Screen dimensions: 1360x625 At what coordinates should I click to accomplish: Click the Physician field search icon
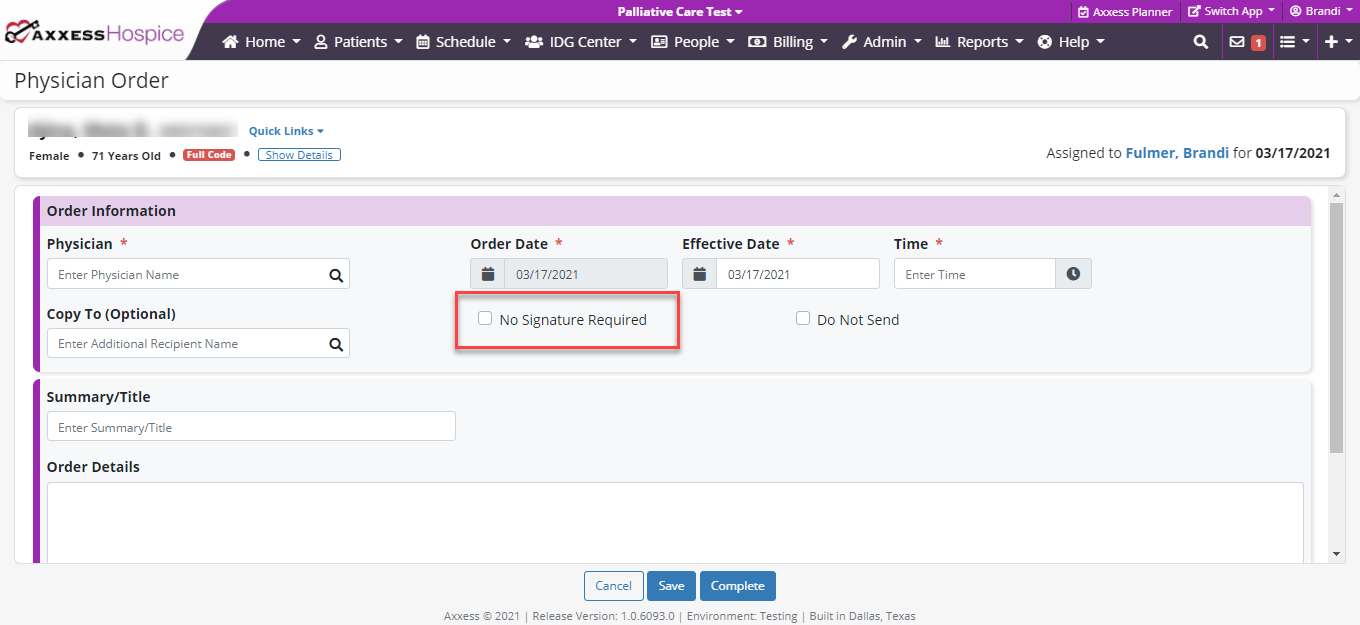point(336,275)
